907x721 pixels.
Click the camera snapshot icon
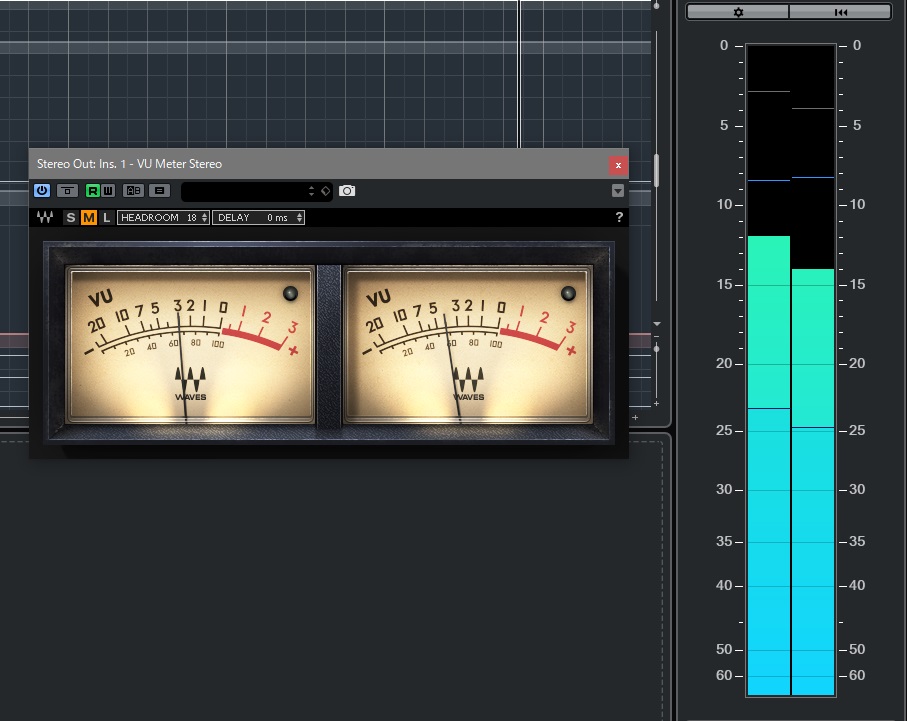347,190
